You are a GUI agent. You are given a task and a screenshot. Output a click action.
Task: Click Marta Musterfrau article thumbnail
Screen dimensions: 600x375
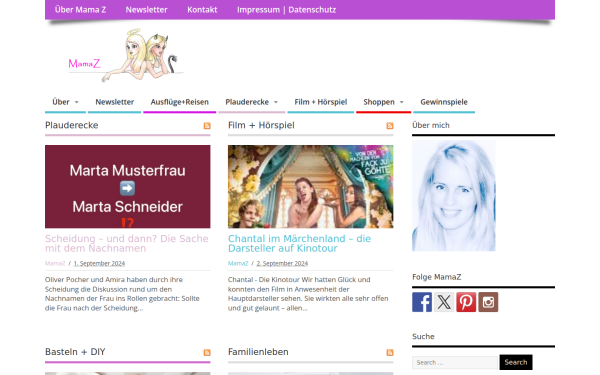(x=127, y=186)
